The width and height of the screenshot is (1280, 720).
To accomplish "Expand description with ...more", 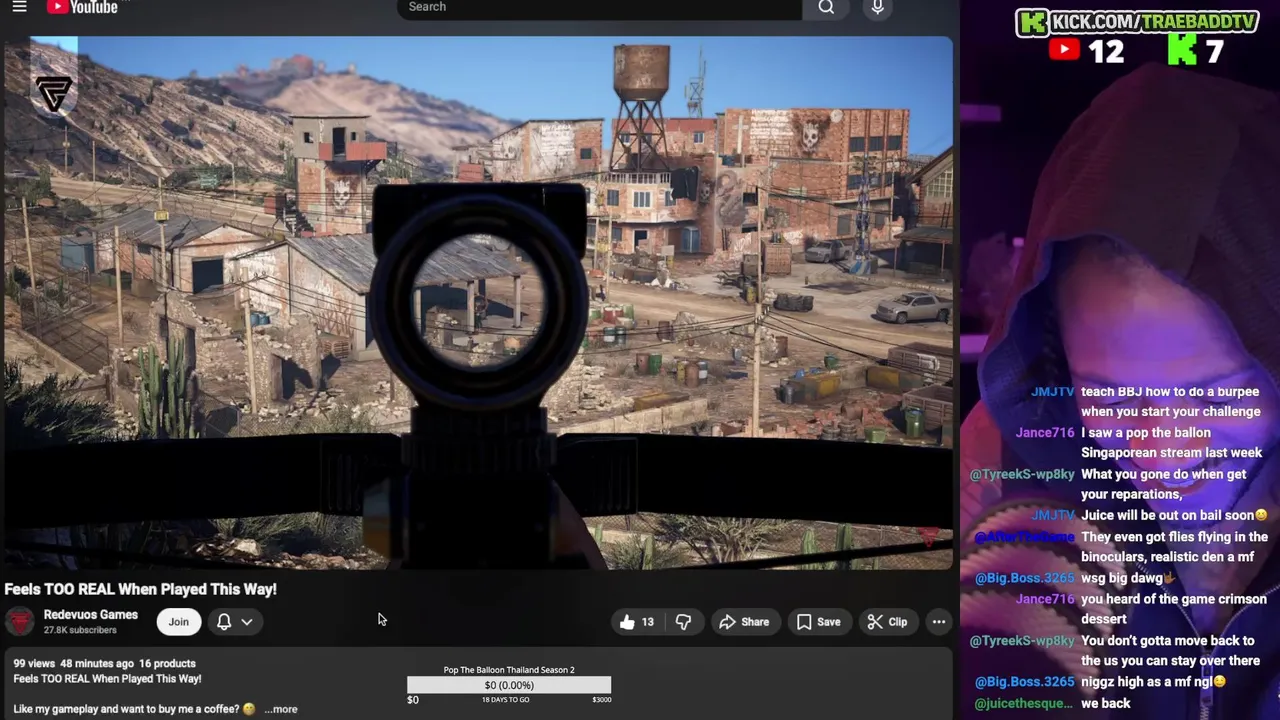I will click(x=281, y=709).
